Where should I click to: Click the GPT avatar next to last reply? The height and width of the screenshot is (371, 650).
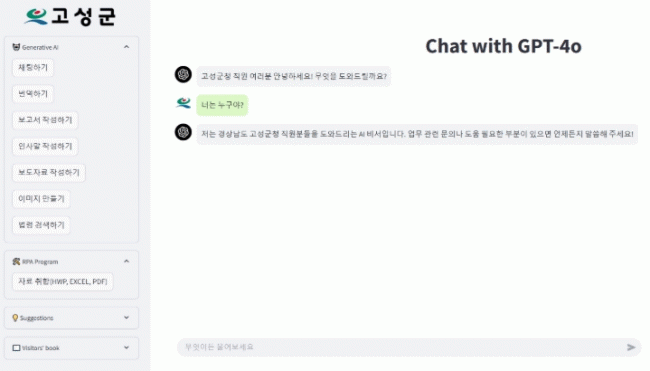pyautogui.click(x=183, y=132)
